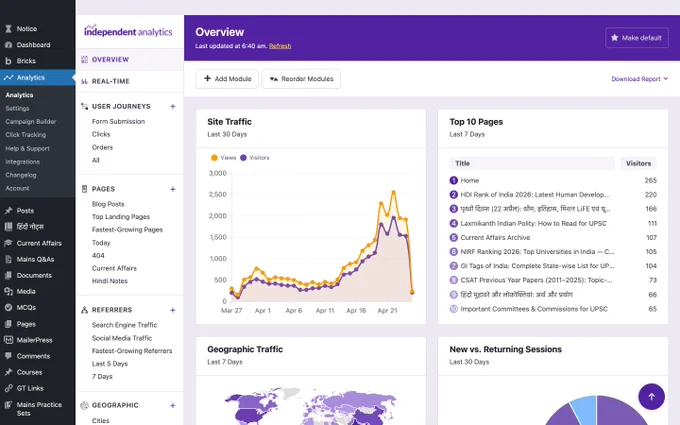Open Settings under Analytics submenu
Viewport: 680px width, 425px height.
tap(17, 108)
